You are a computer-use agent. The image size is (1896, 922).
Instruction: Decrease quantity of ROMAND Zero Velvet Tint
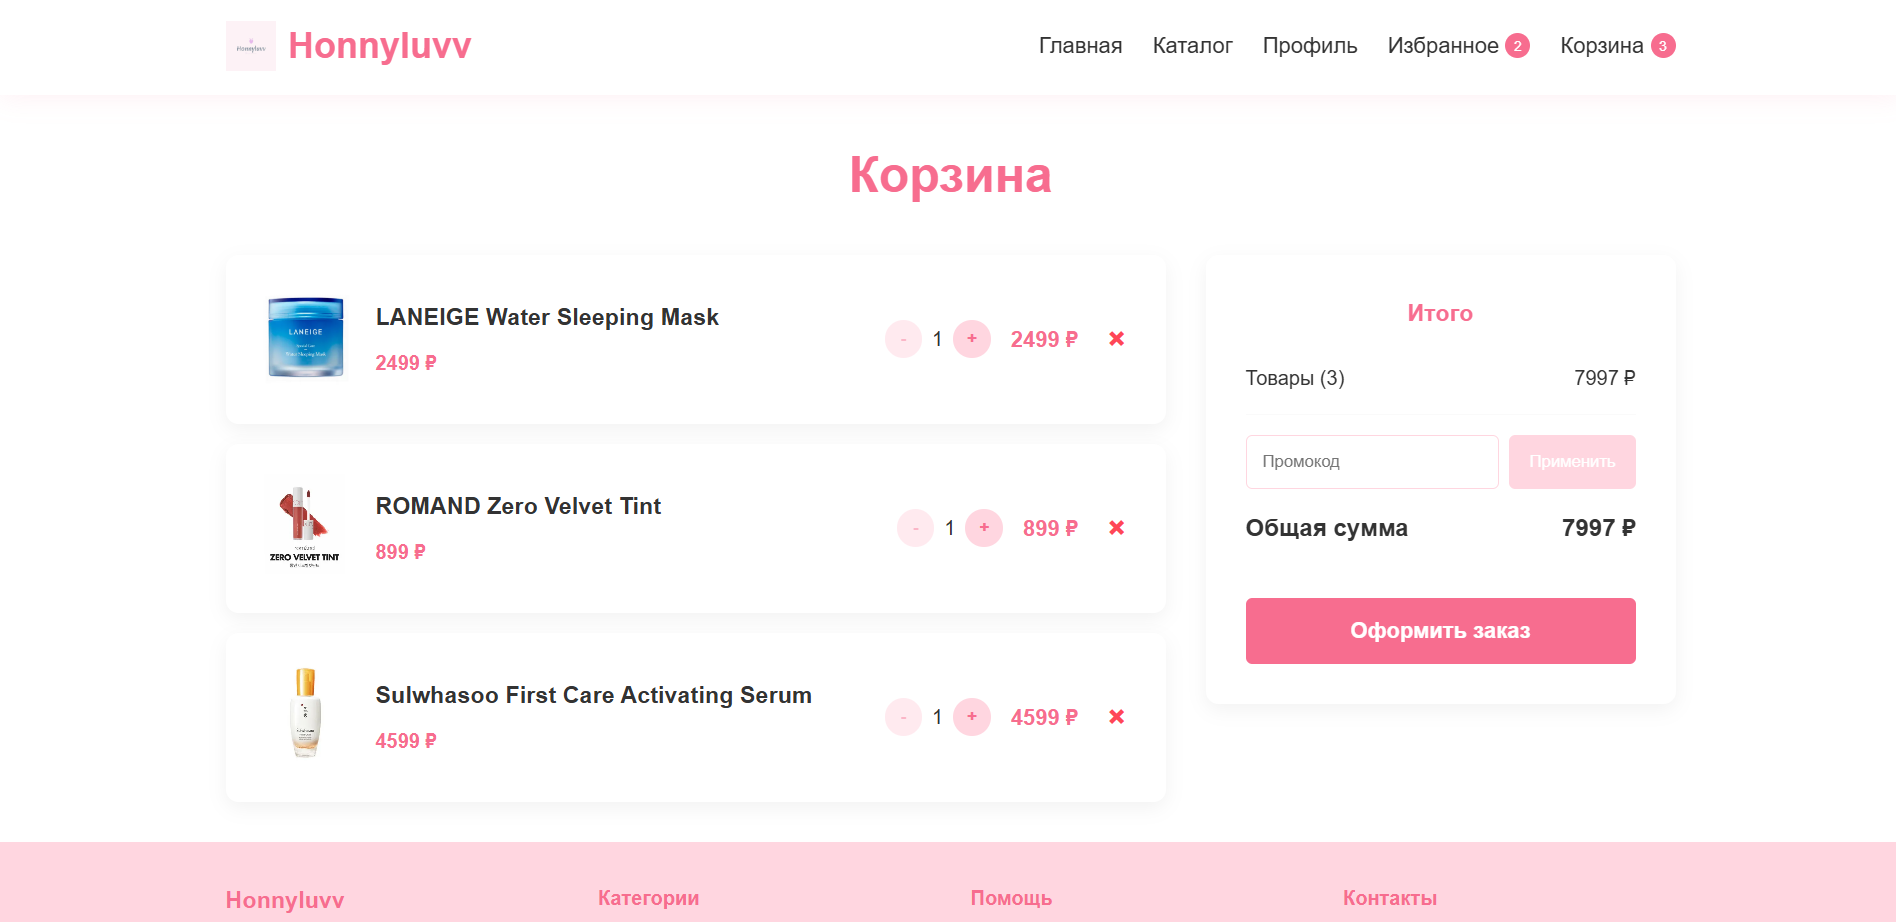(915, 528)
